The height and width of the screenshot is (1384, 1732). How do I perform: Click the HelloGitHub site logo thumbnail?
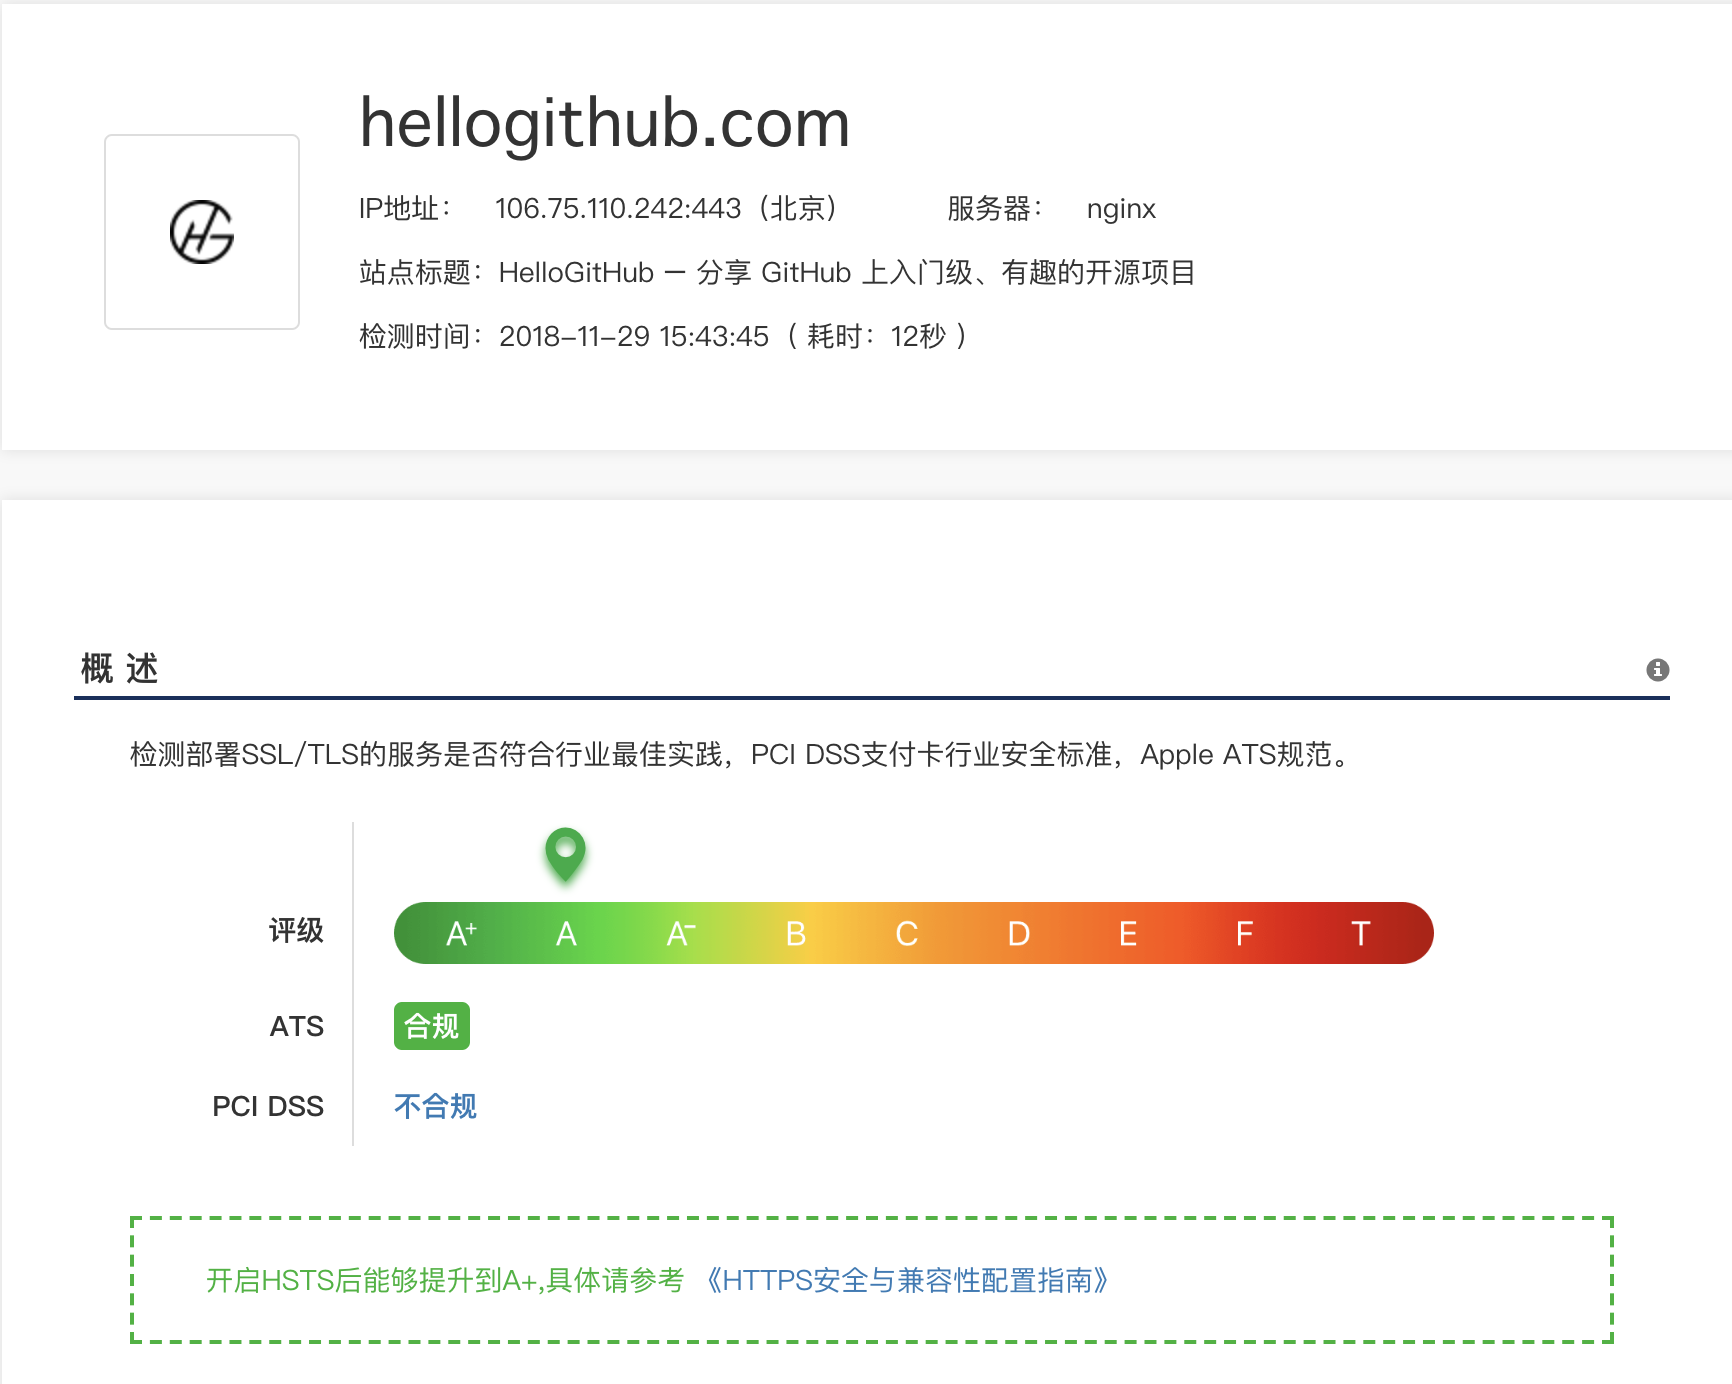(x=202, y=232)
